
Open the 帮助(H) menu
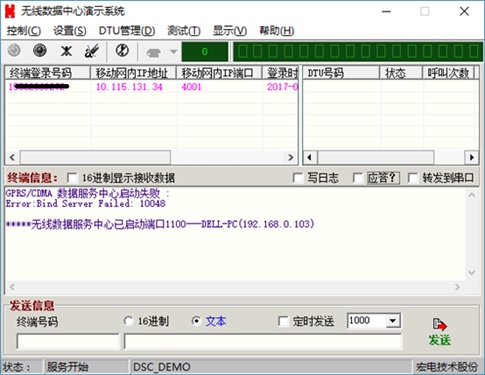pyautogui.click(x=277, y=31)
